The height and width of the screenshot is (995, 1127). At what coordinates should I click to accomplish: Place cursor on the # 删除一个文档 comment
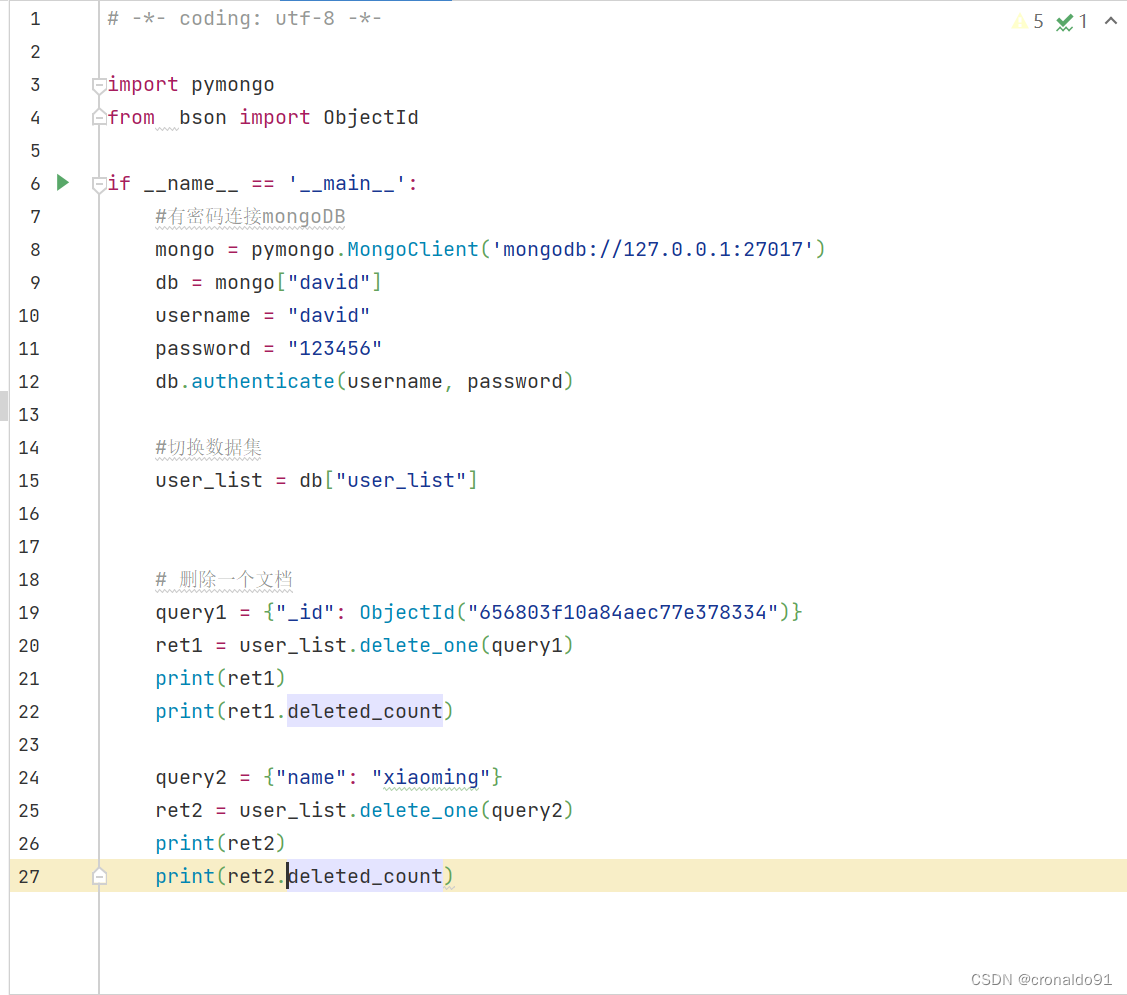point(224,579)
